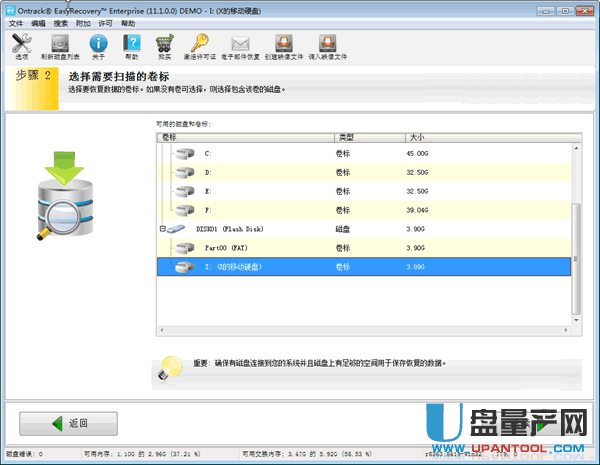Image resolution: width=600 pixels, height=465 pixels.
Task: Click the 返回 (Back) button
Action: 69,423
